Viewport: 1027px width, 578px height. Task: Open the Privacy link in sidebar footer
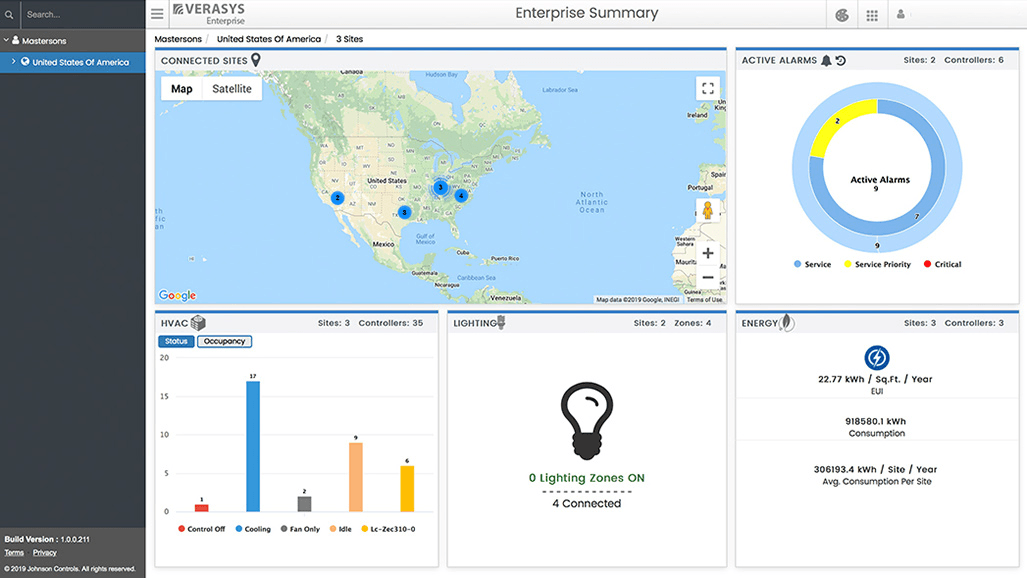[x=45, y=552]
